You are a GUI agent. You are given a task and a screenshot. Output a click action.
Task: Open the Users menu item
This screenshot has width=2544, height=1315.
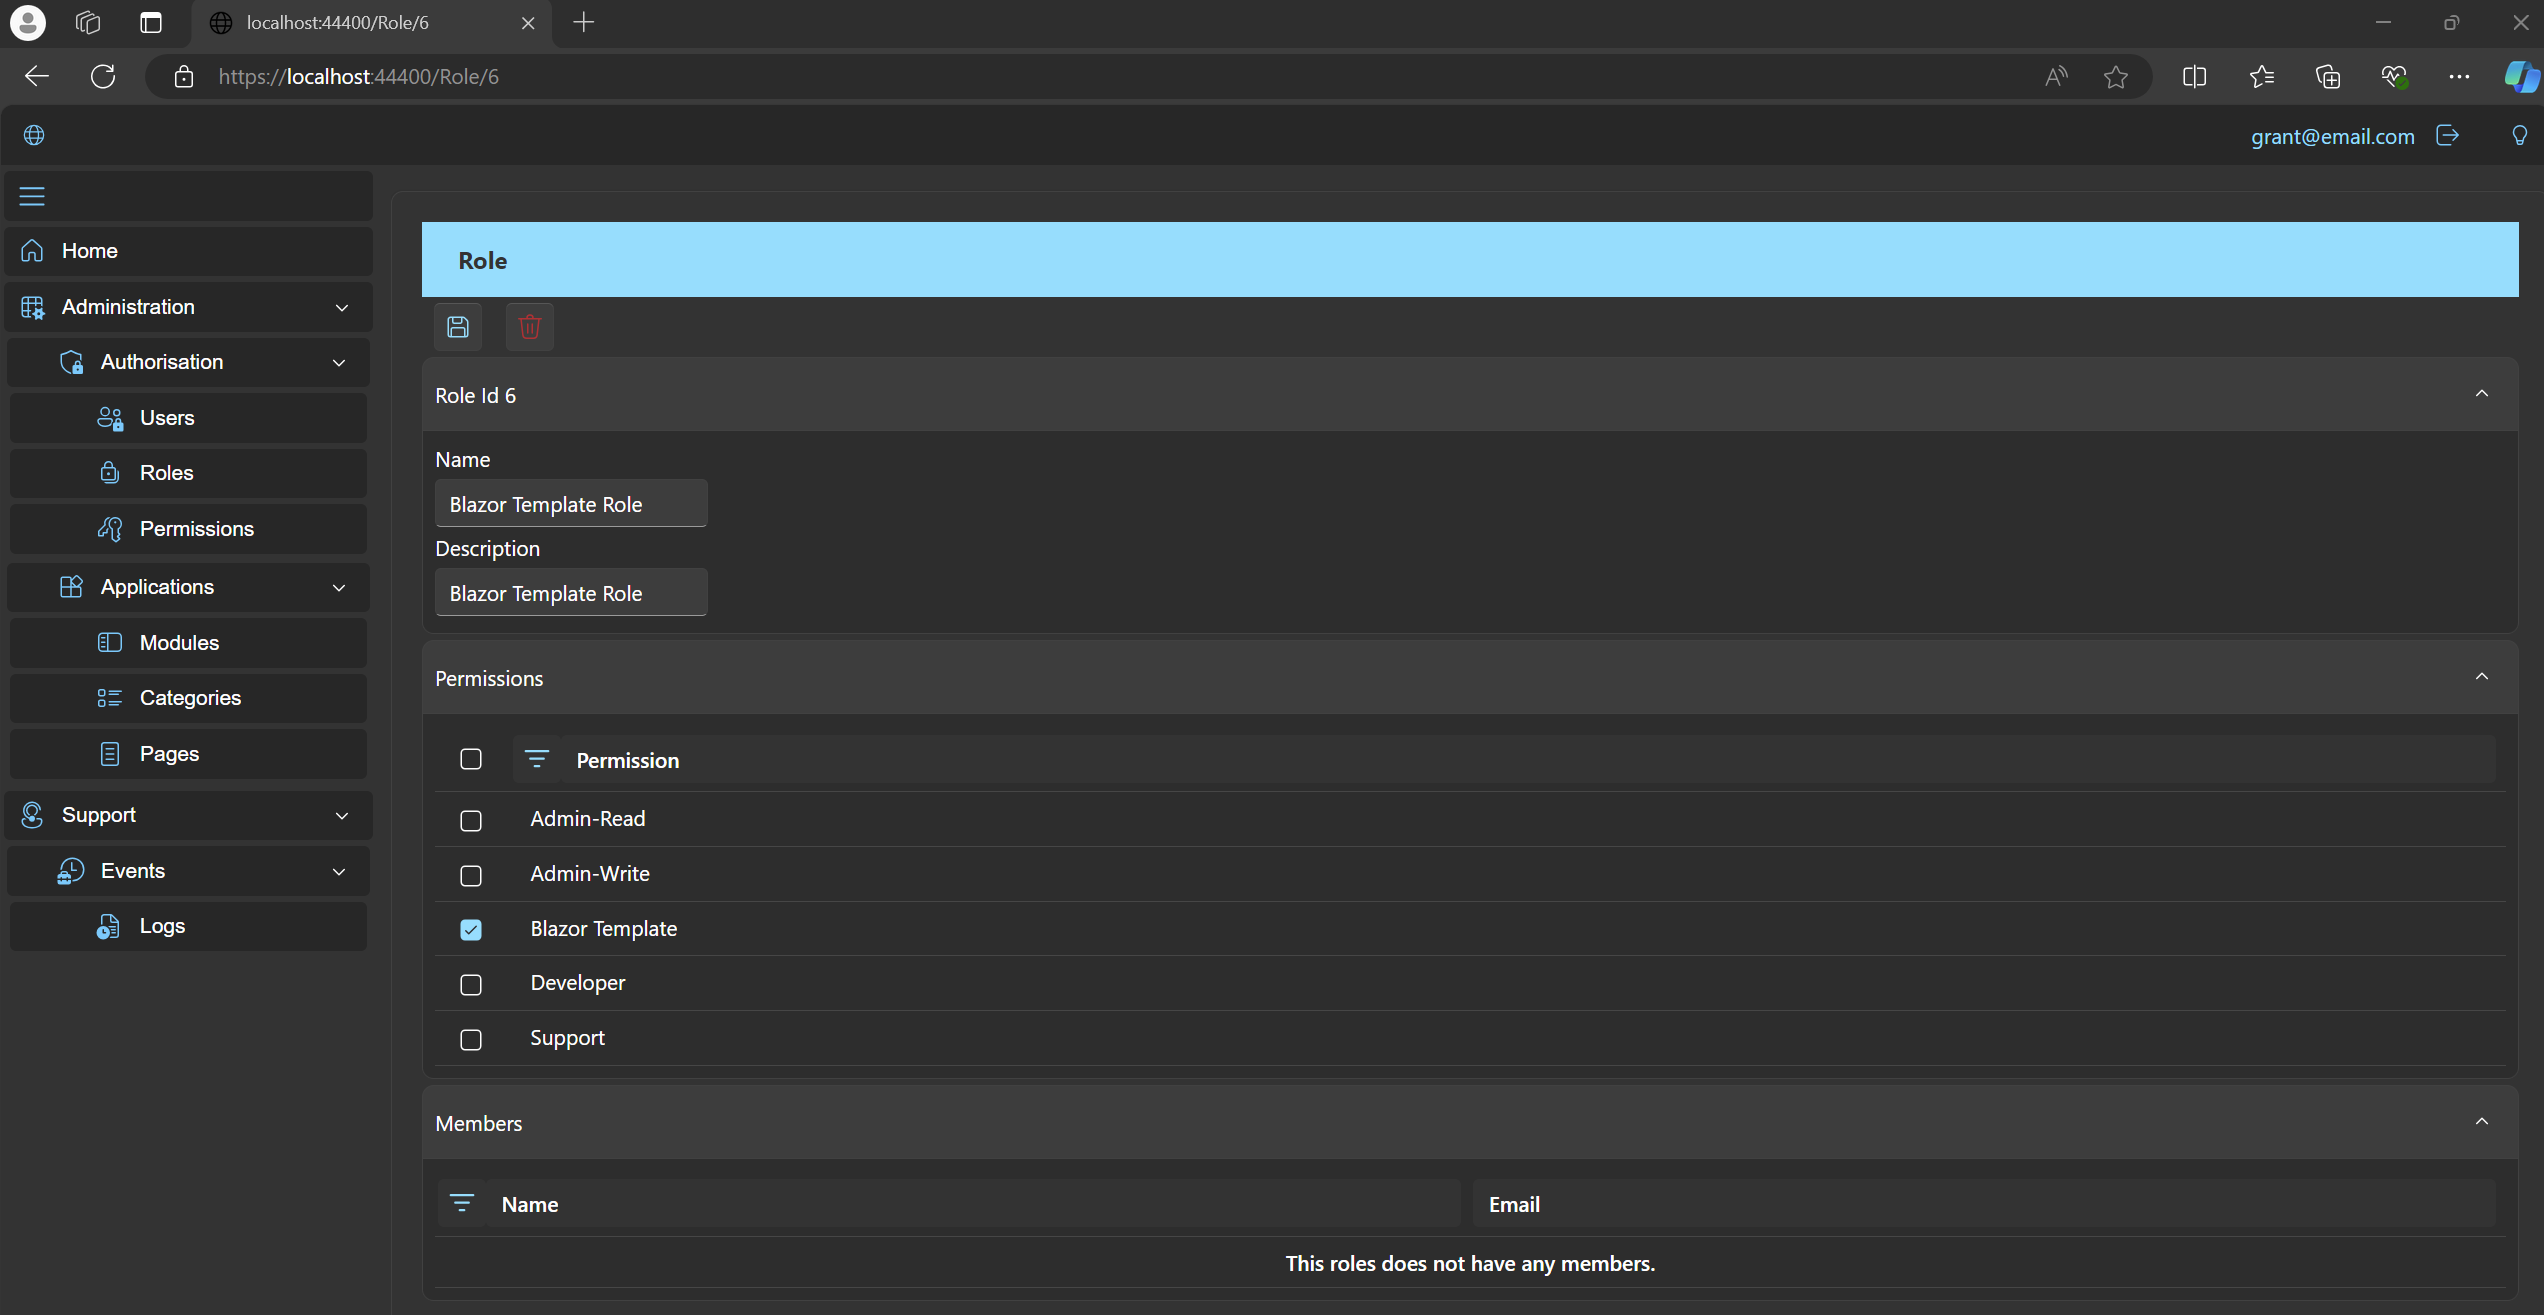167,418
